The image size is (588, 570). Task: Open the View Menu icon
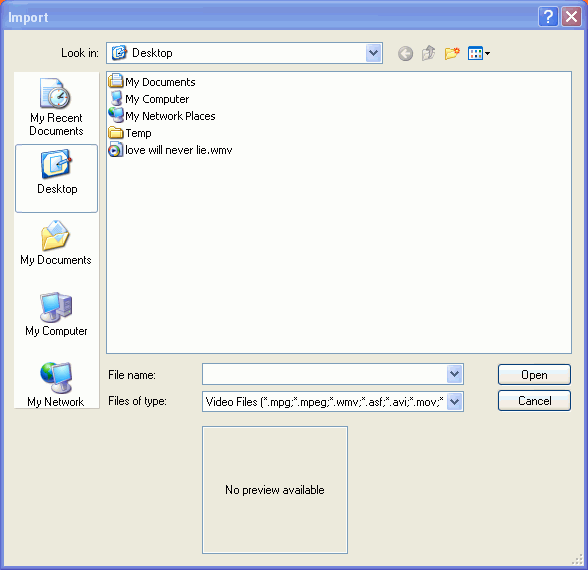tap(479, 53)
